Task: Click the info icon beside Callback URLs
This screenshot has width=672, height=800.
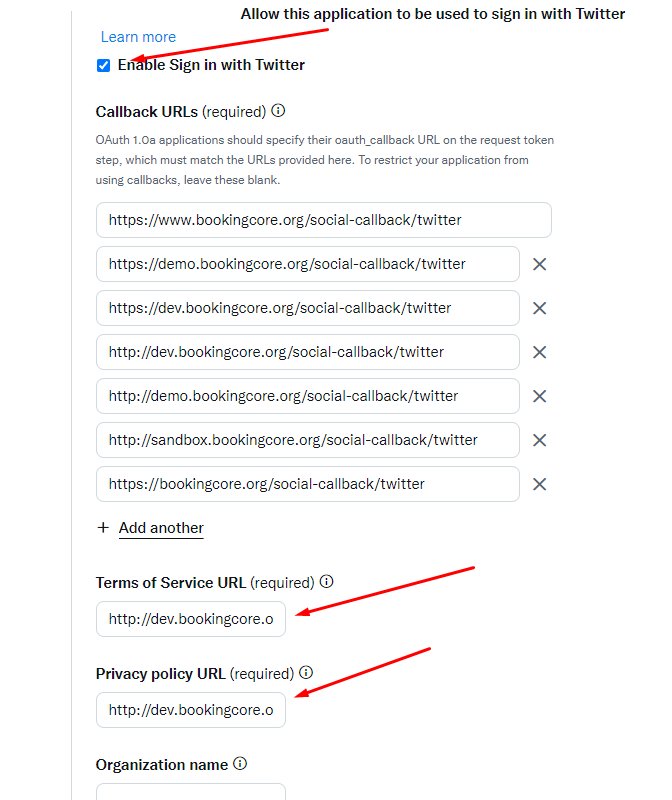Action: [279, 111]
